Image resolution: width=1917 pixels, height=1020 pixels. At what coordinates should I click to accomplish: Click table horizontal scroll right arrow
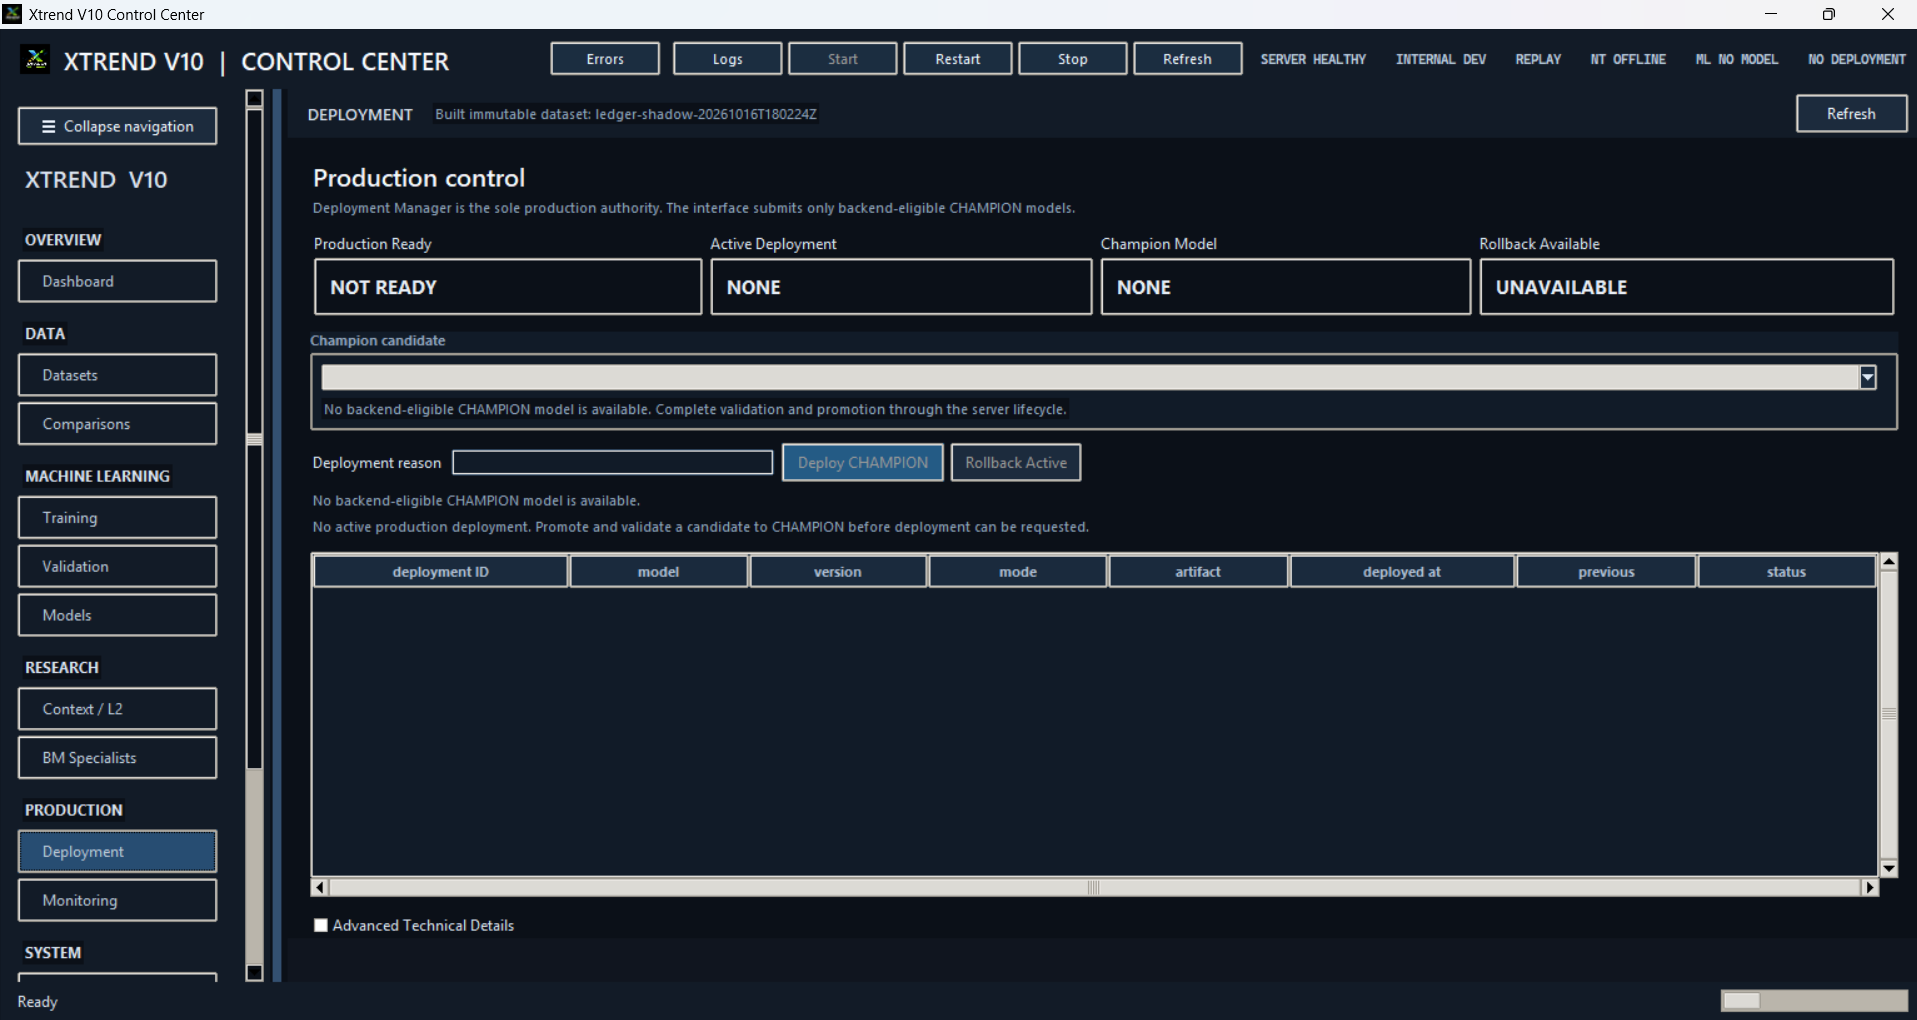[x=1870, y=887]
